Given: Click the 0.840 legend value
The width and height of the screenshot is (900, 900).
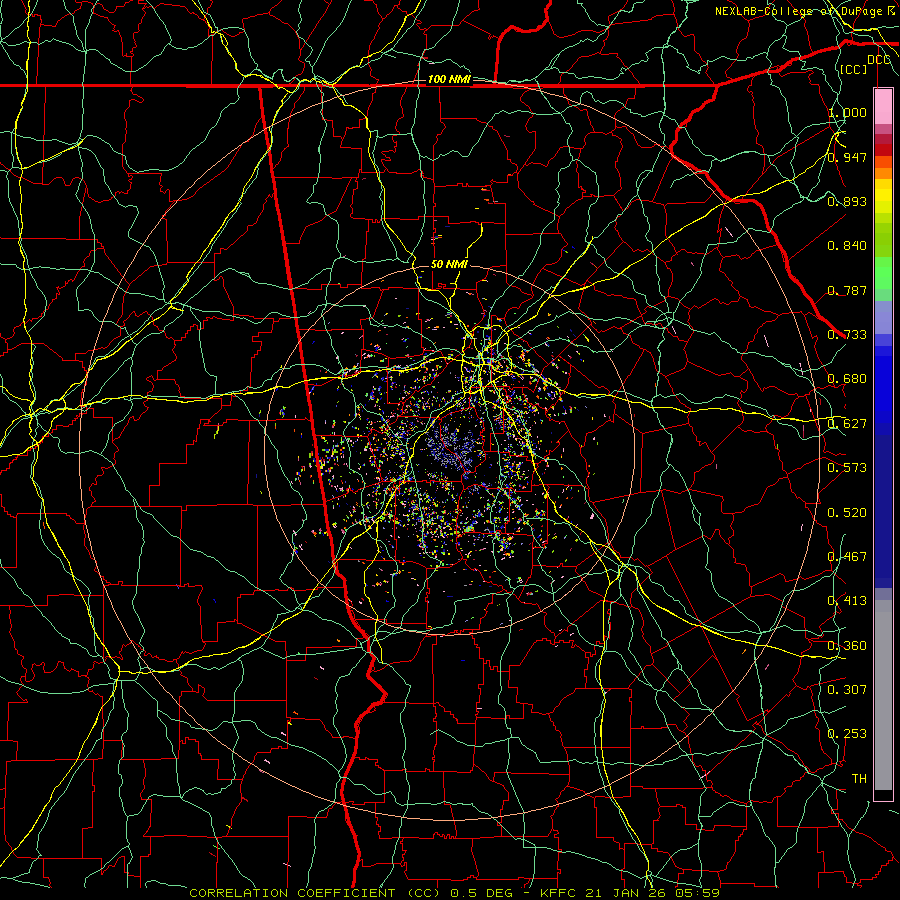Looking at the screenshot, I should coord(847,246).
